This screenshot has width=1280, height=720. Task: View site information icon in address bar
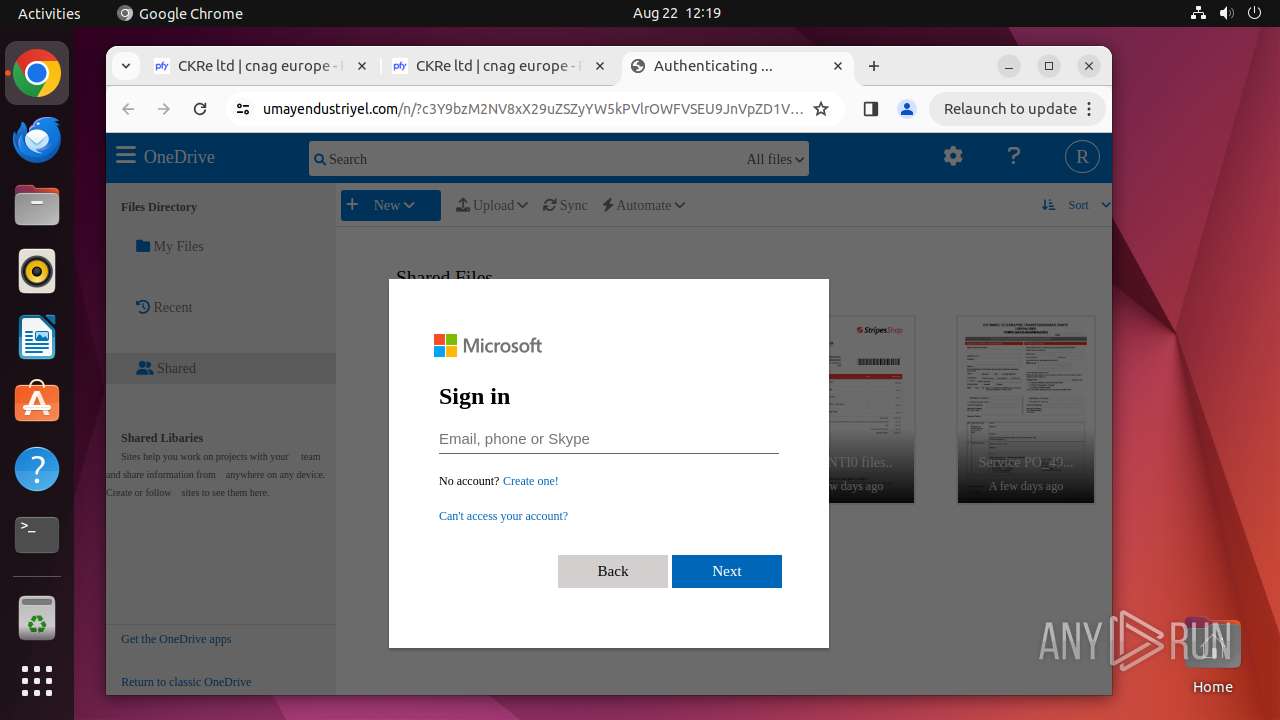(x=243, y=109)
